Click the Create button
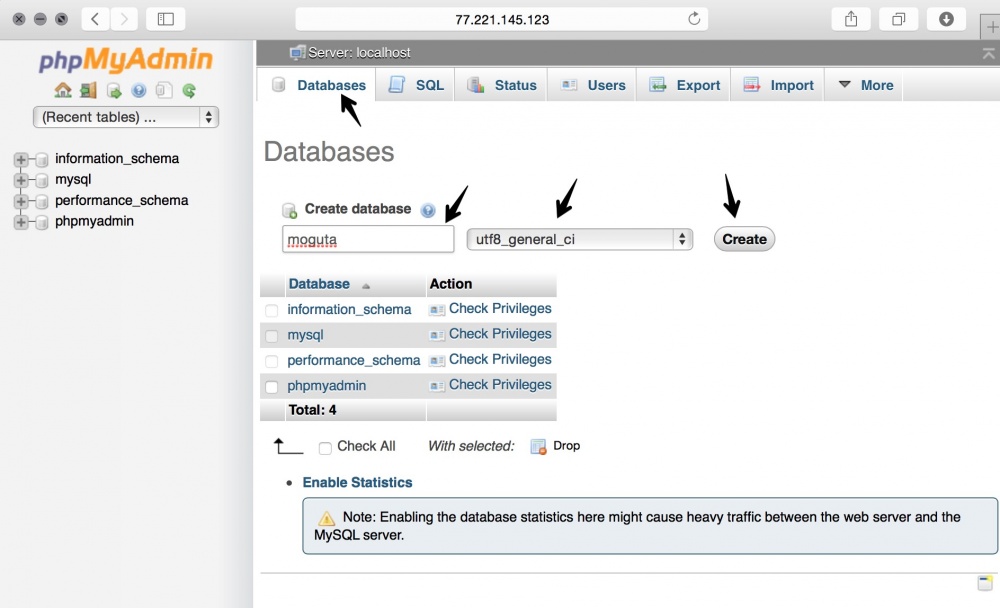Image resolution: width=1000 pixels, height=608 pixels. 744,239
